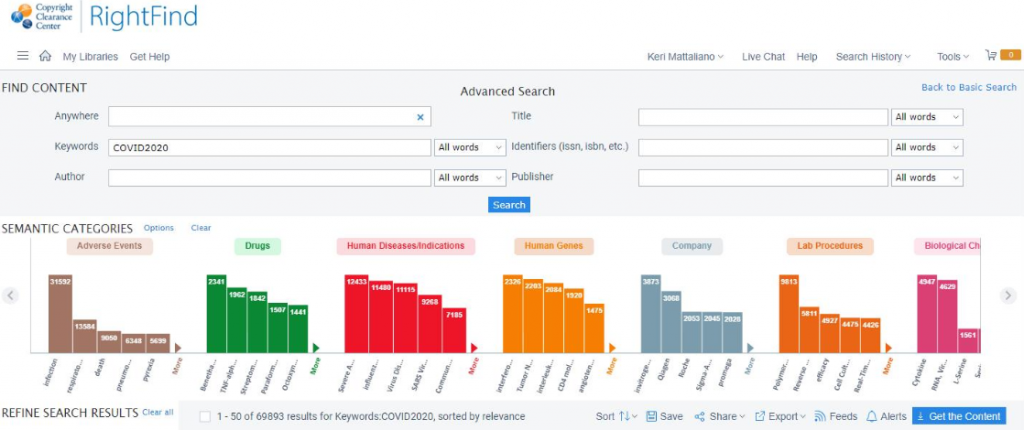Select the death bar showing 9050
Viewport: 1024px width, 430px height.
point(109,342)
